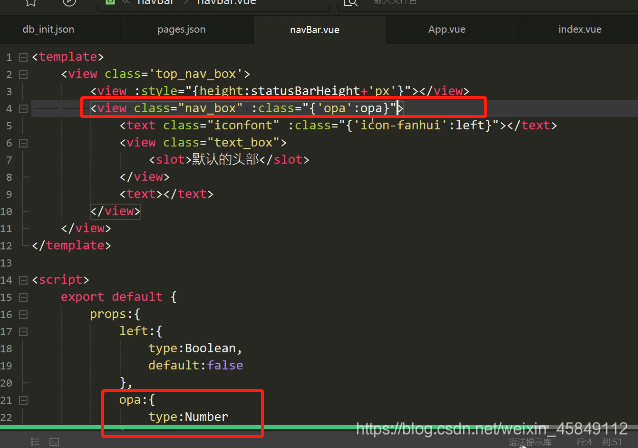The height and width of the screenshot is (448, 638).
Task: Fold the text_box view on line 6
Action: point(24,143)
